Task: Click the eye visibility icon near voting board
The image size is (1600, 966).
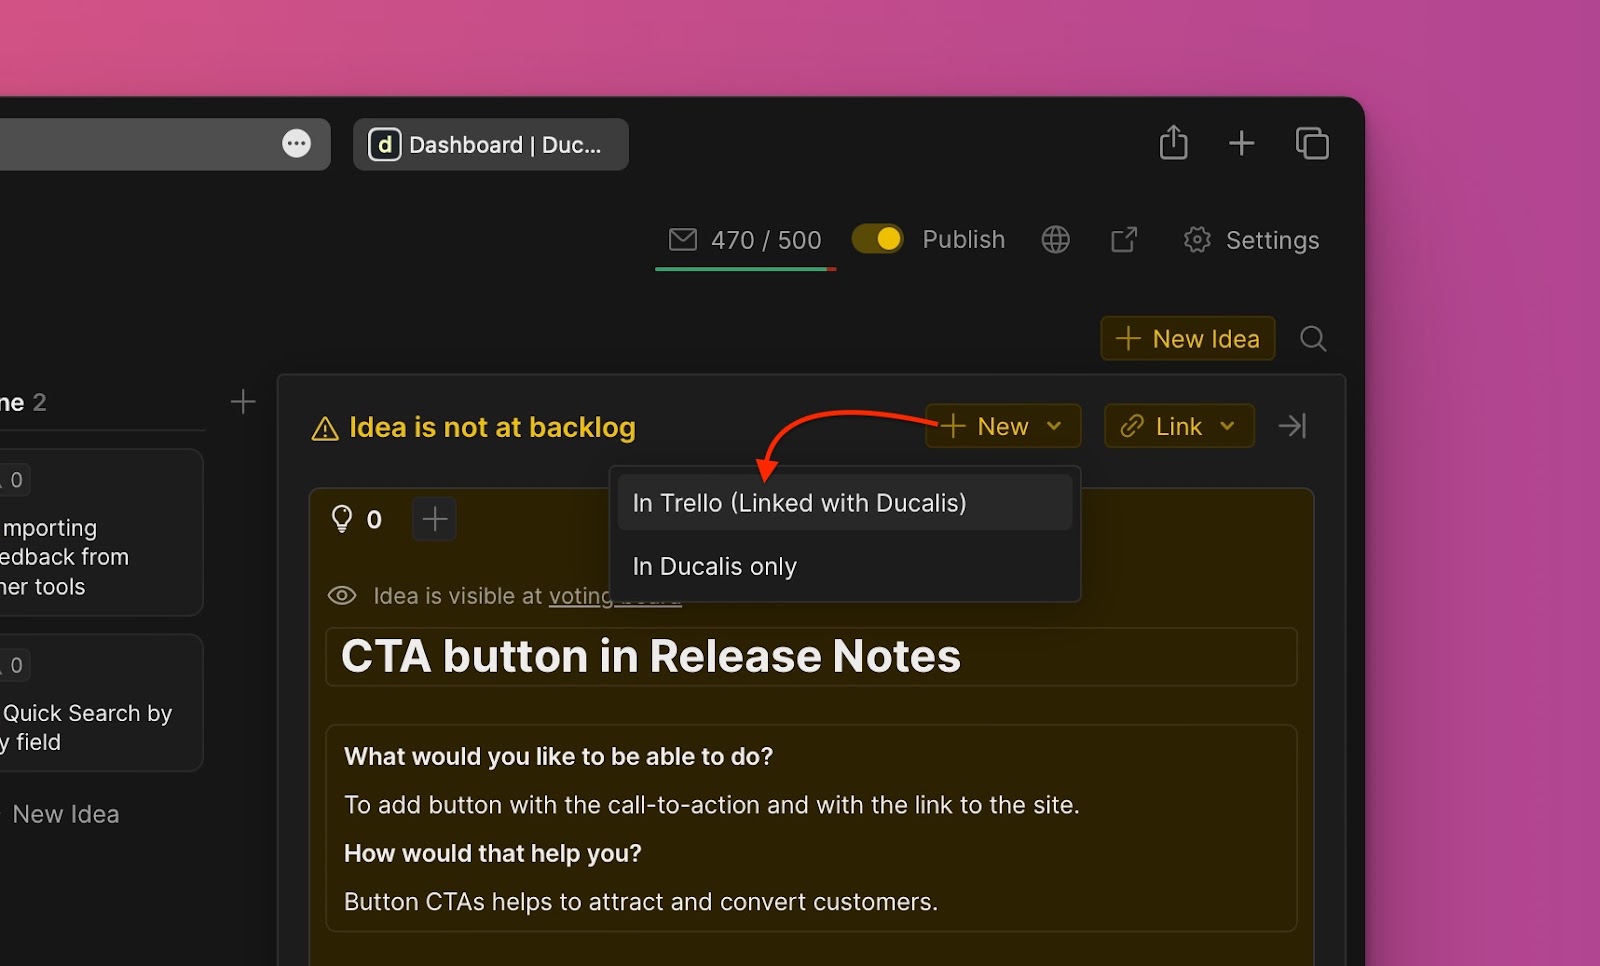Action: point(341,595)
